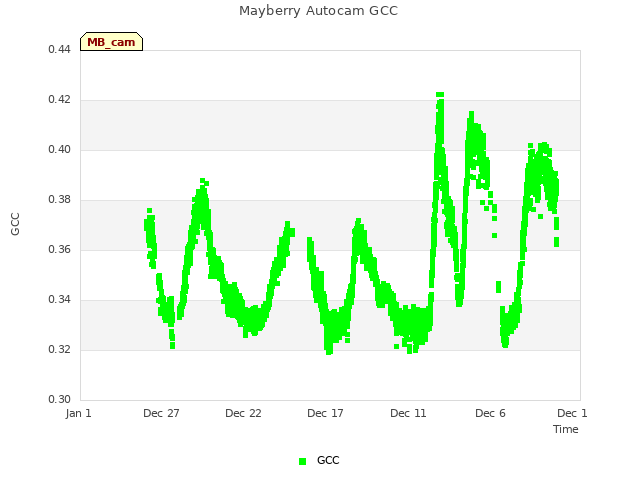Click the green GCC legend swatch
The width and height of the screenshot is (640, 480).
[x=302, y=461]
